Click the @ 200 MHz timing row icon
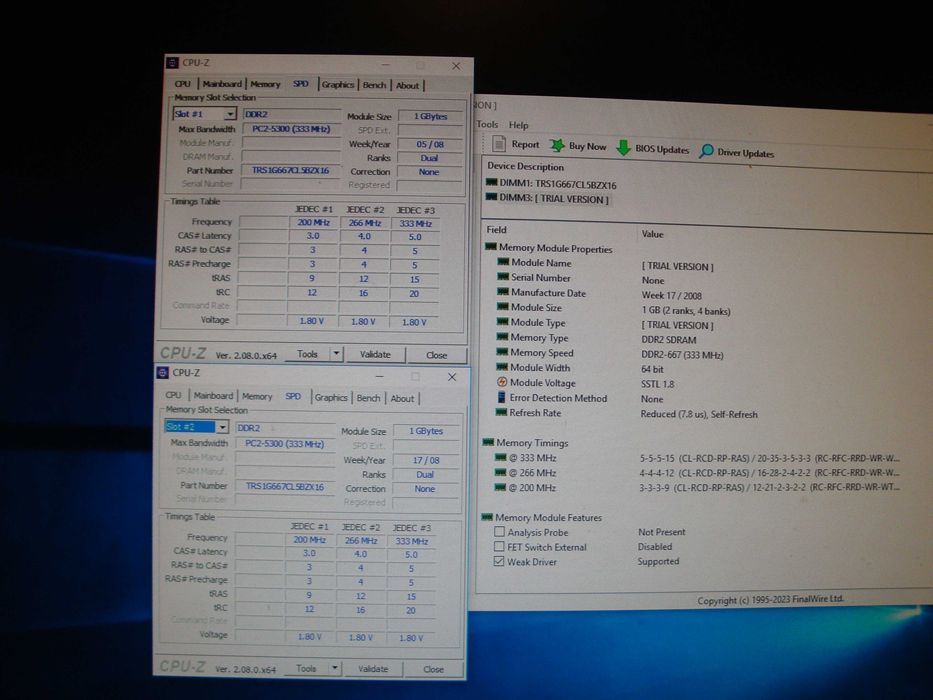This screenshot has width=933, height=700. pyautogui.click(x=500, y=488)
